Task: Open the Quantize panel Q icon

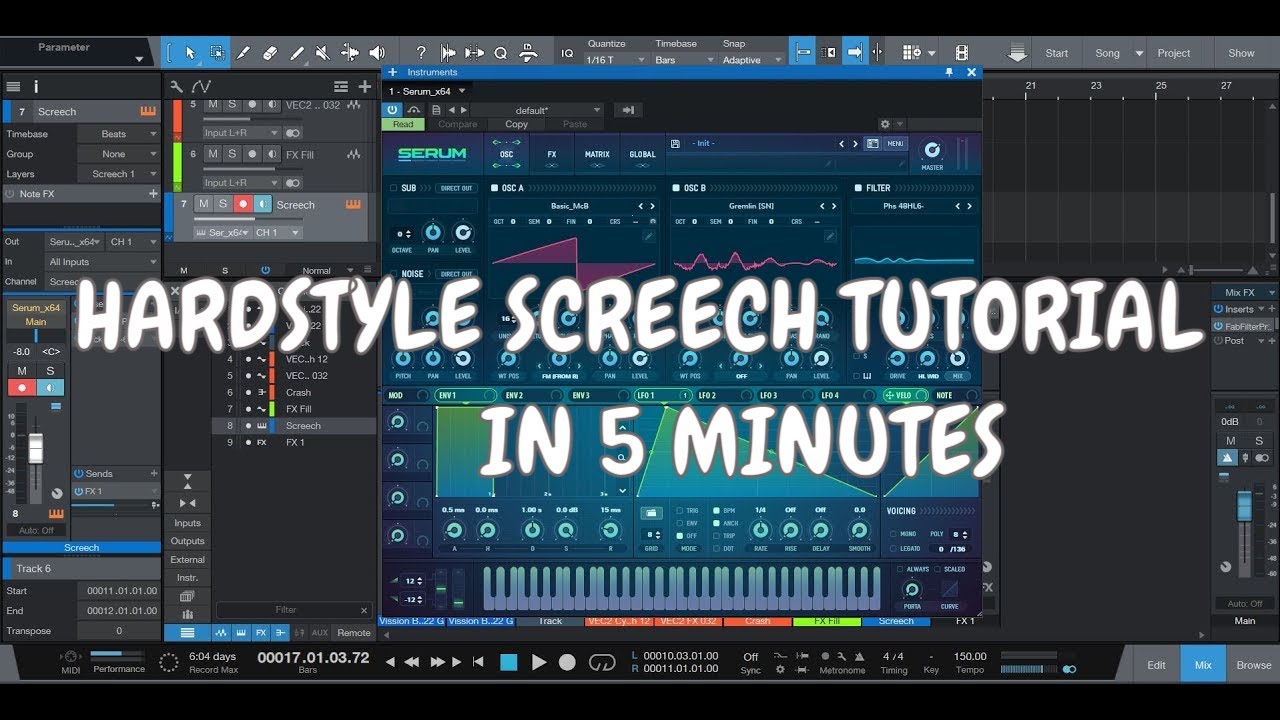Action: pos(500,53)
